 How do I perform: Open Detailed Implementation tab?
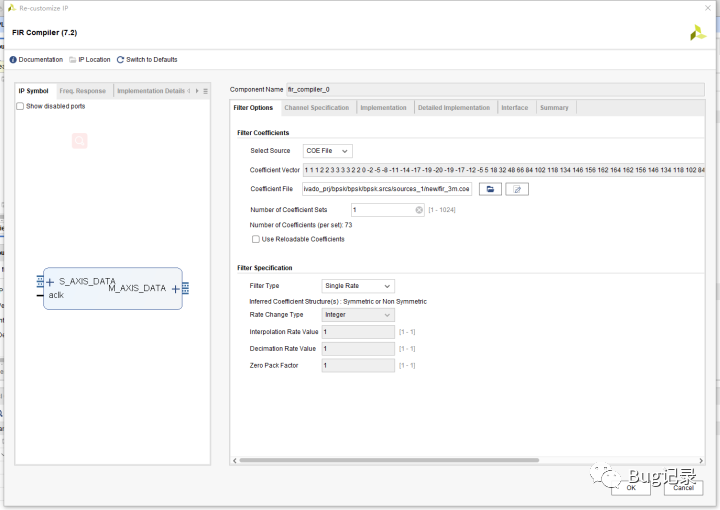coord(454,108)
